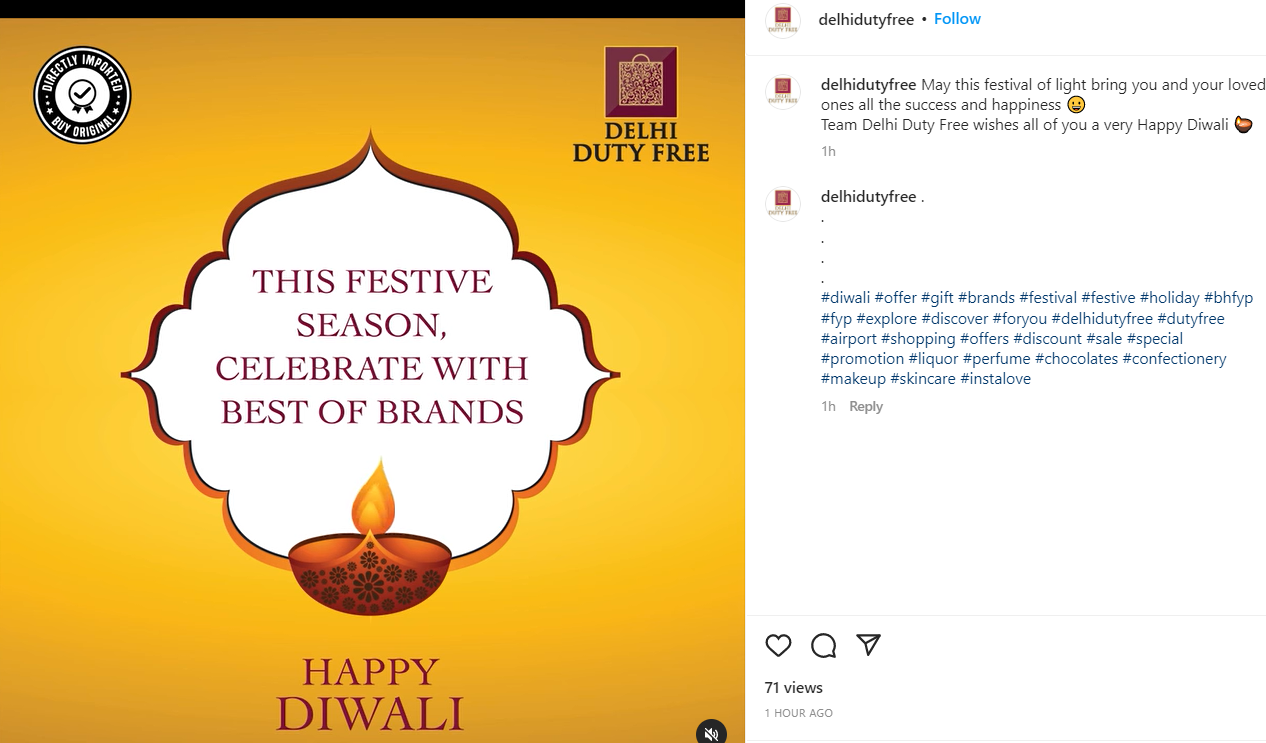Open the #dutyfree hashtag link
1266x743 pixels.
pos(1190,318)
